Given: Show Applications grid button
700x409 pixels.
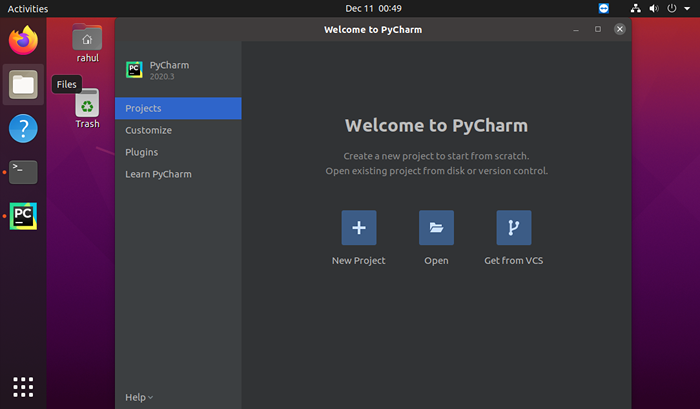Looking at the screenshot, I should [x=23, y=386].
